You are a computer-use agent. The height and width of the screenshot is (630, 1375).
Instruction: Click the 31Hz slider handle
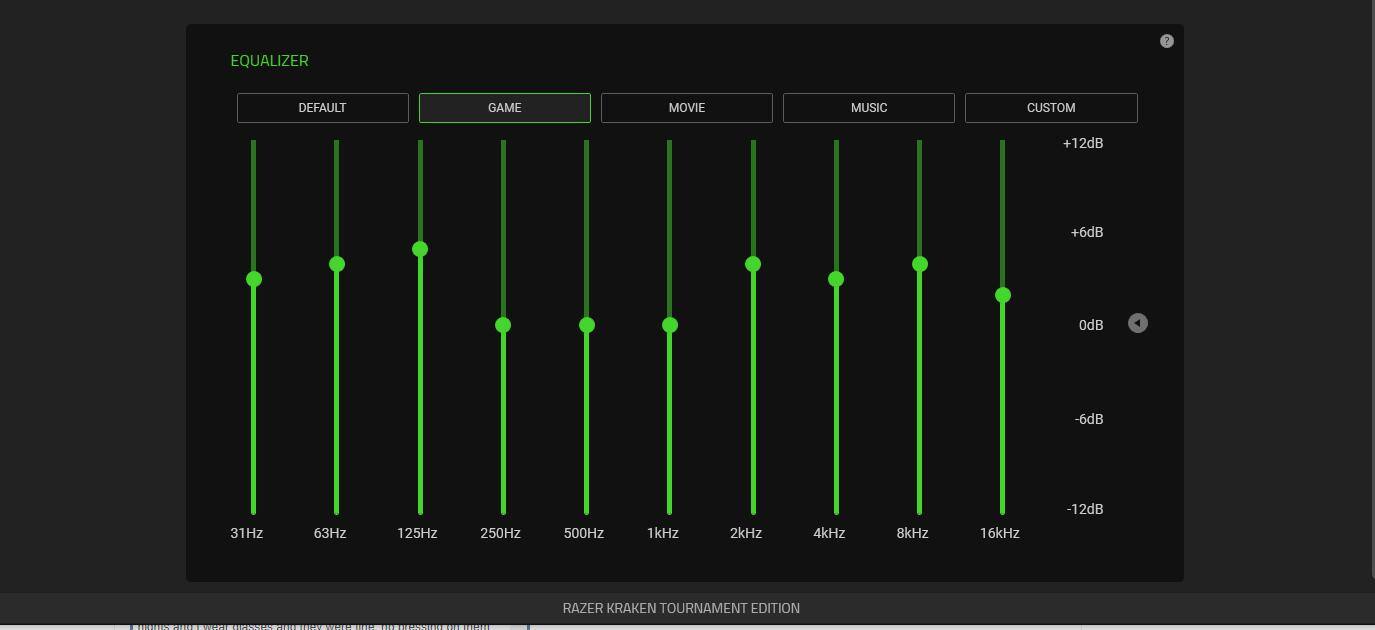tap(254, 279)
